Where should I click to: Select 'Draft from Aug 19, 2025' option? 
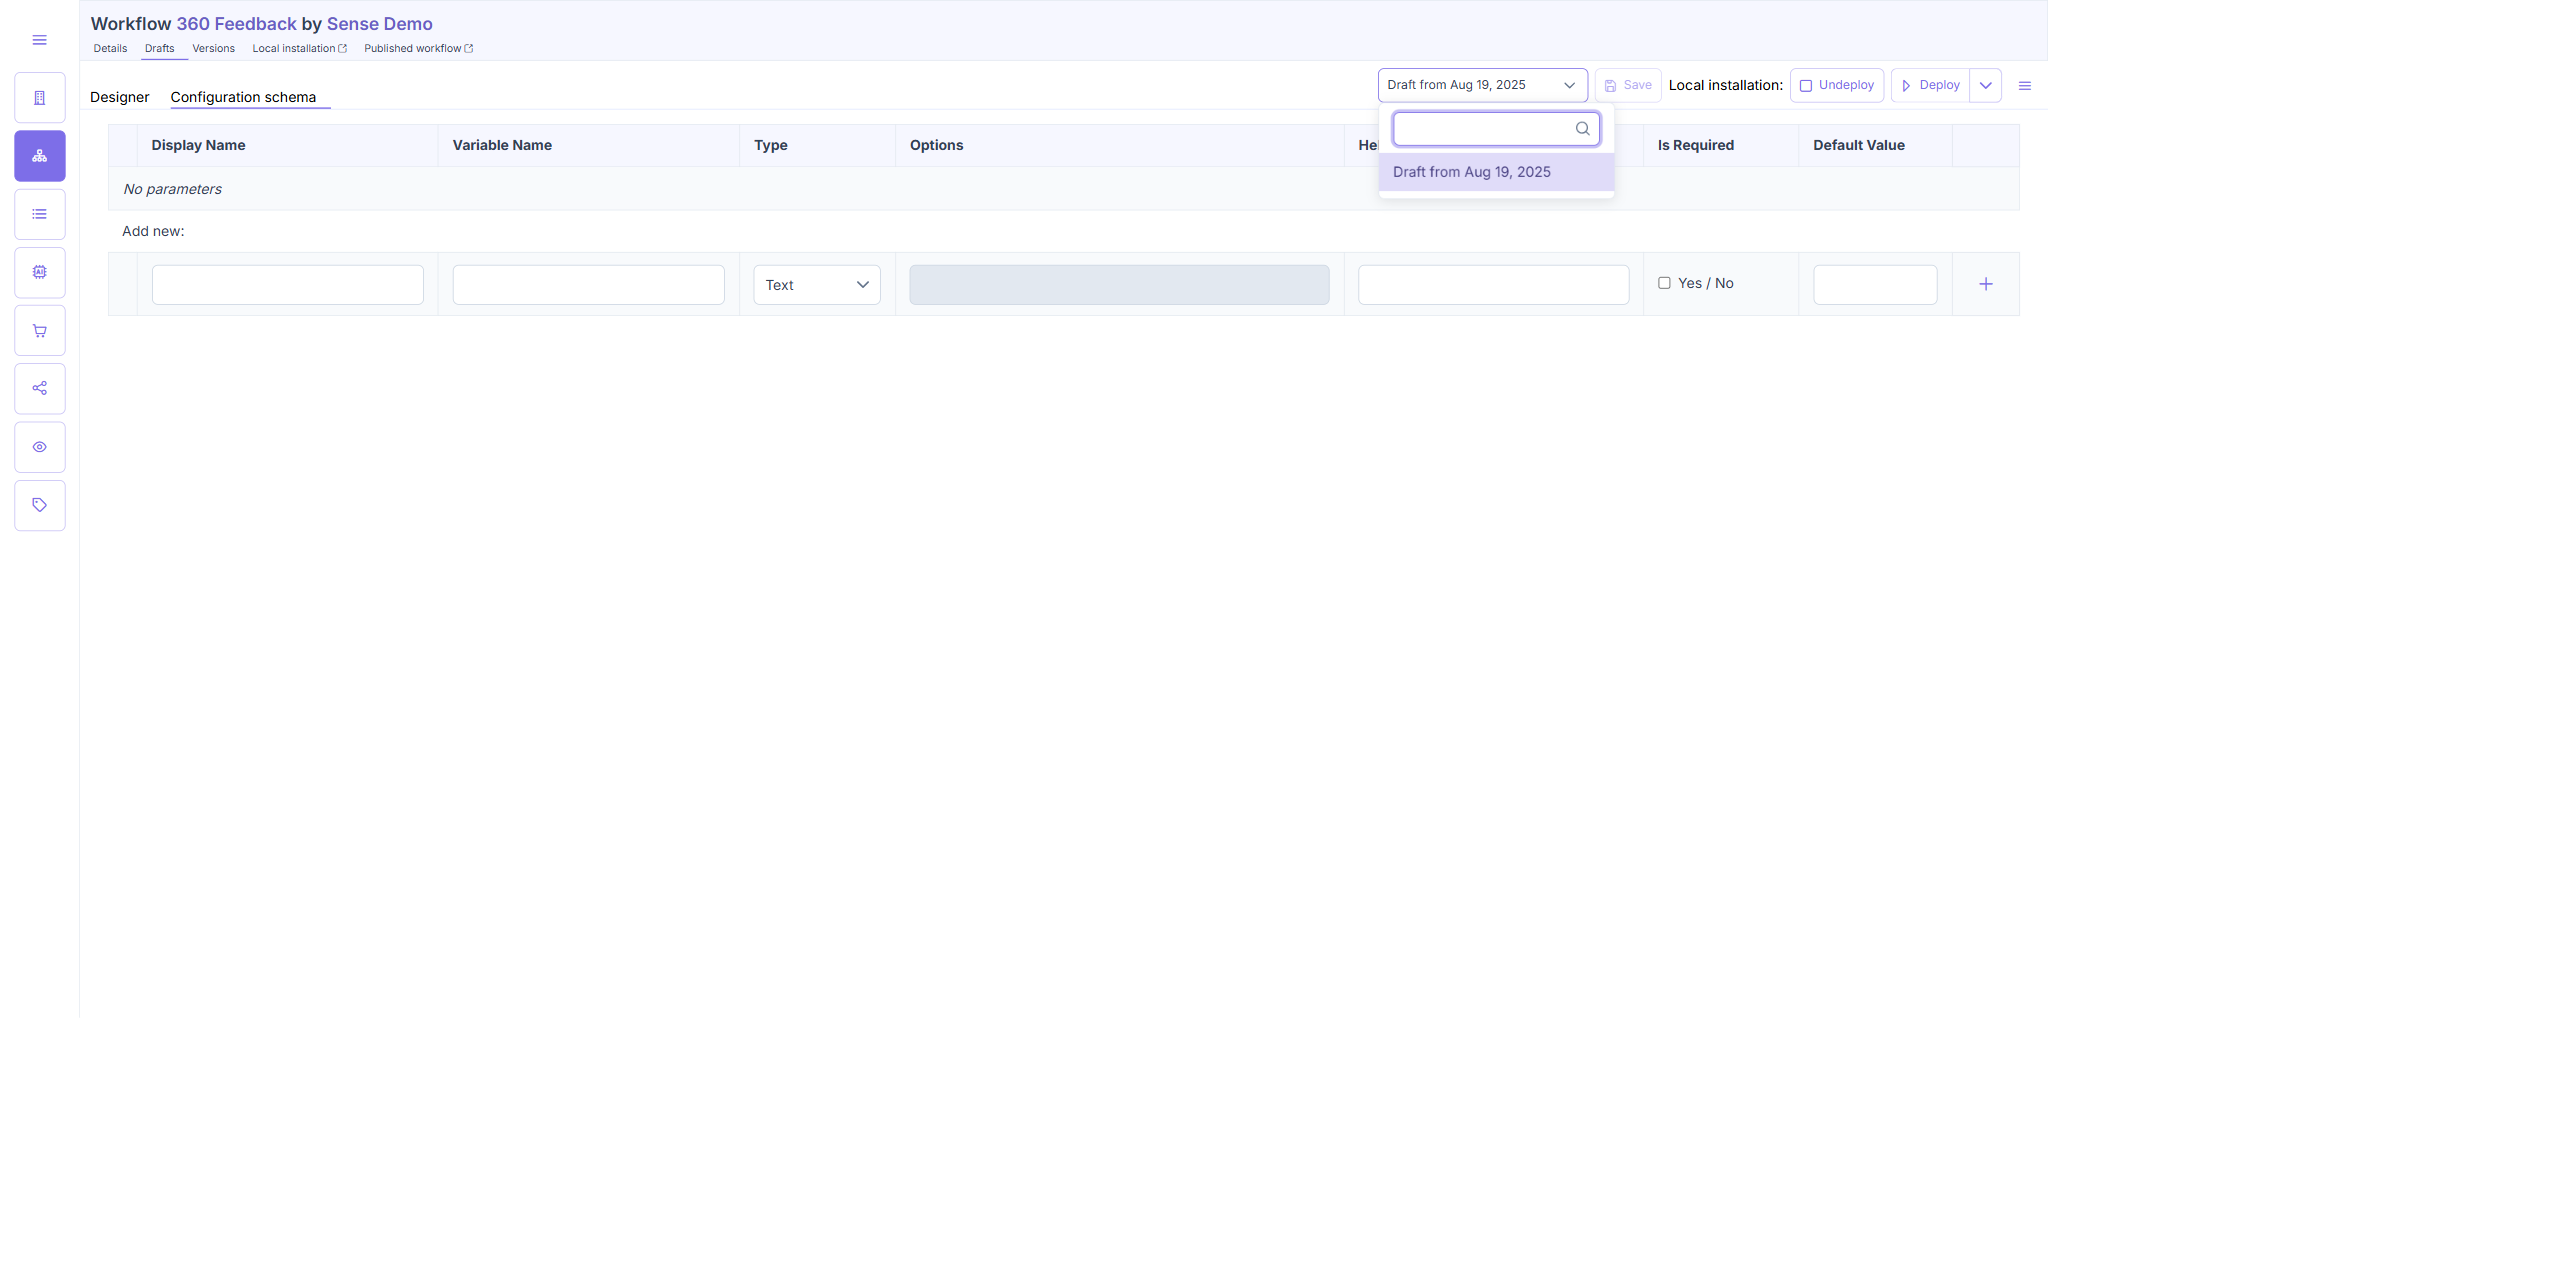click(x=1496, y=172)
